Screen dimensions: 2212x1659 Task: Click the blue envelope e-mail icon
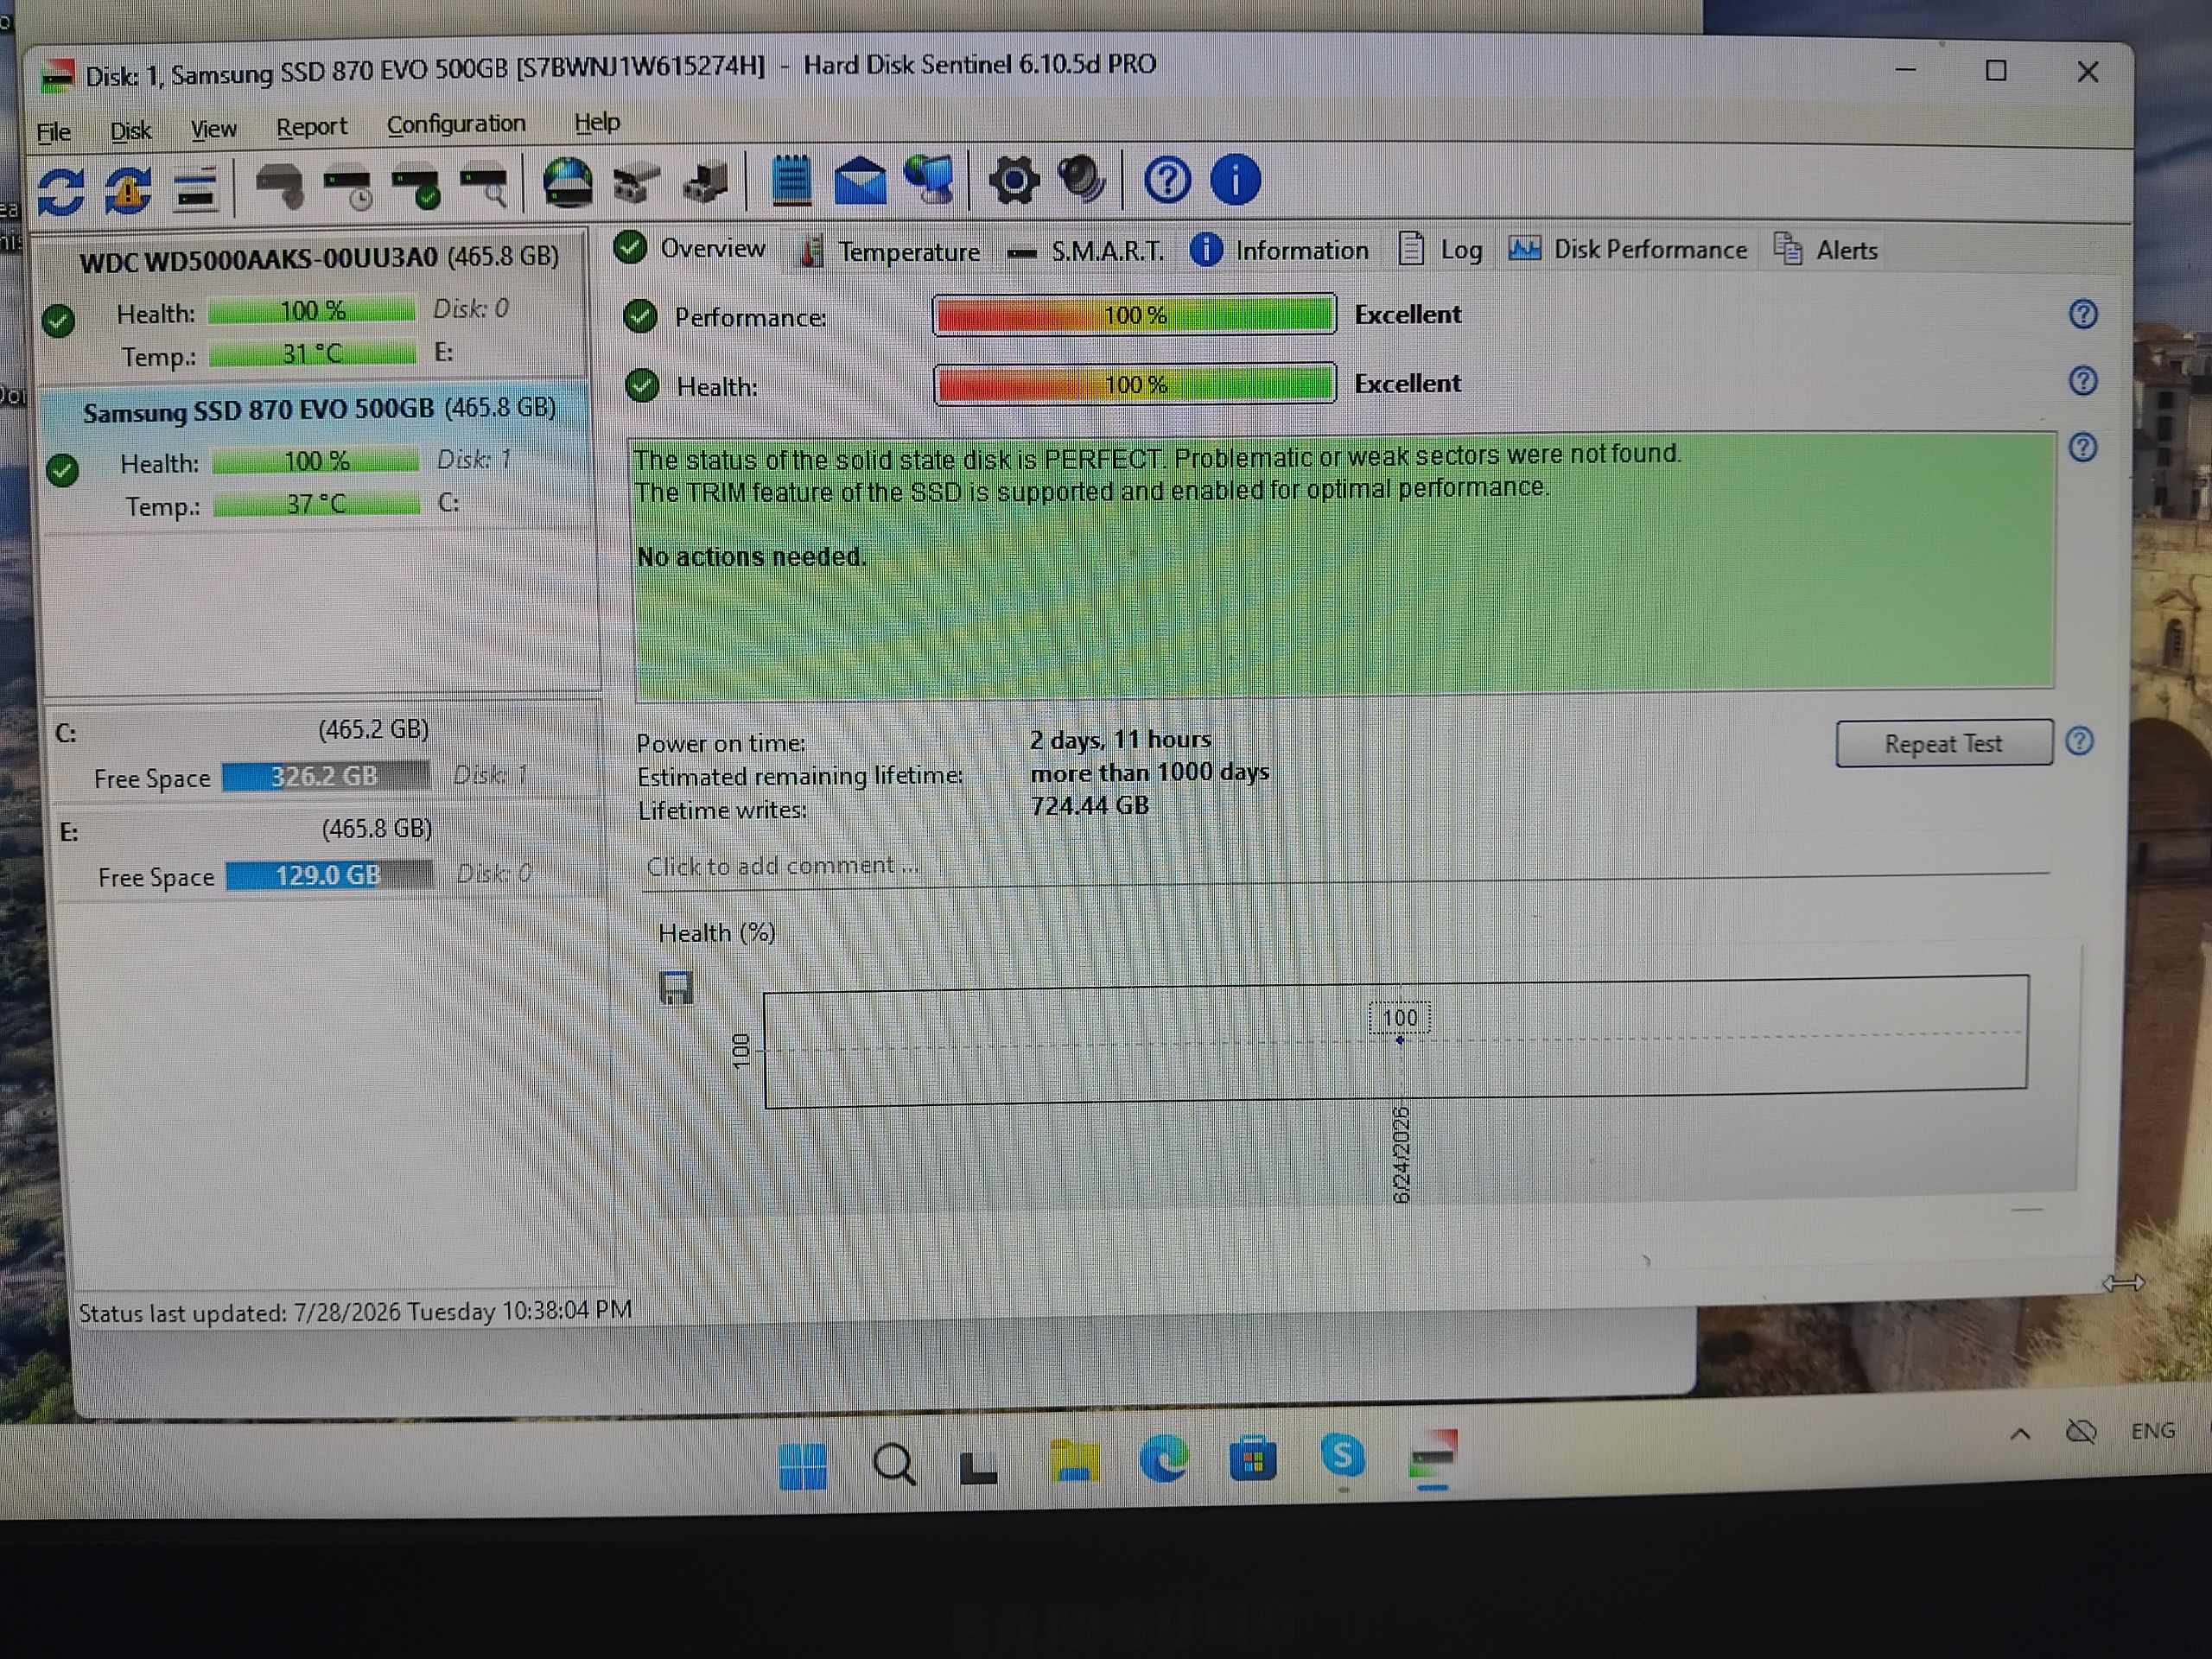(860, 181)
